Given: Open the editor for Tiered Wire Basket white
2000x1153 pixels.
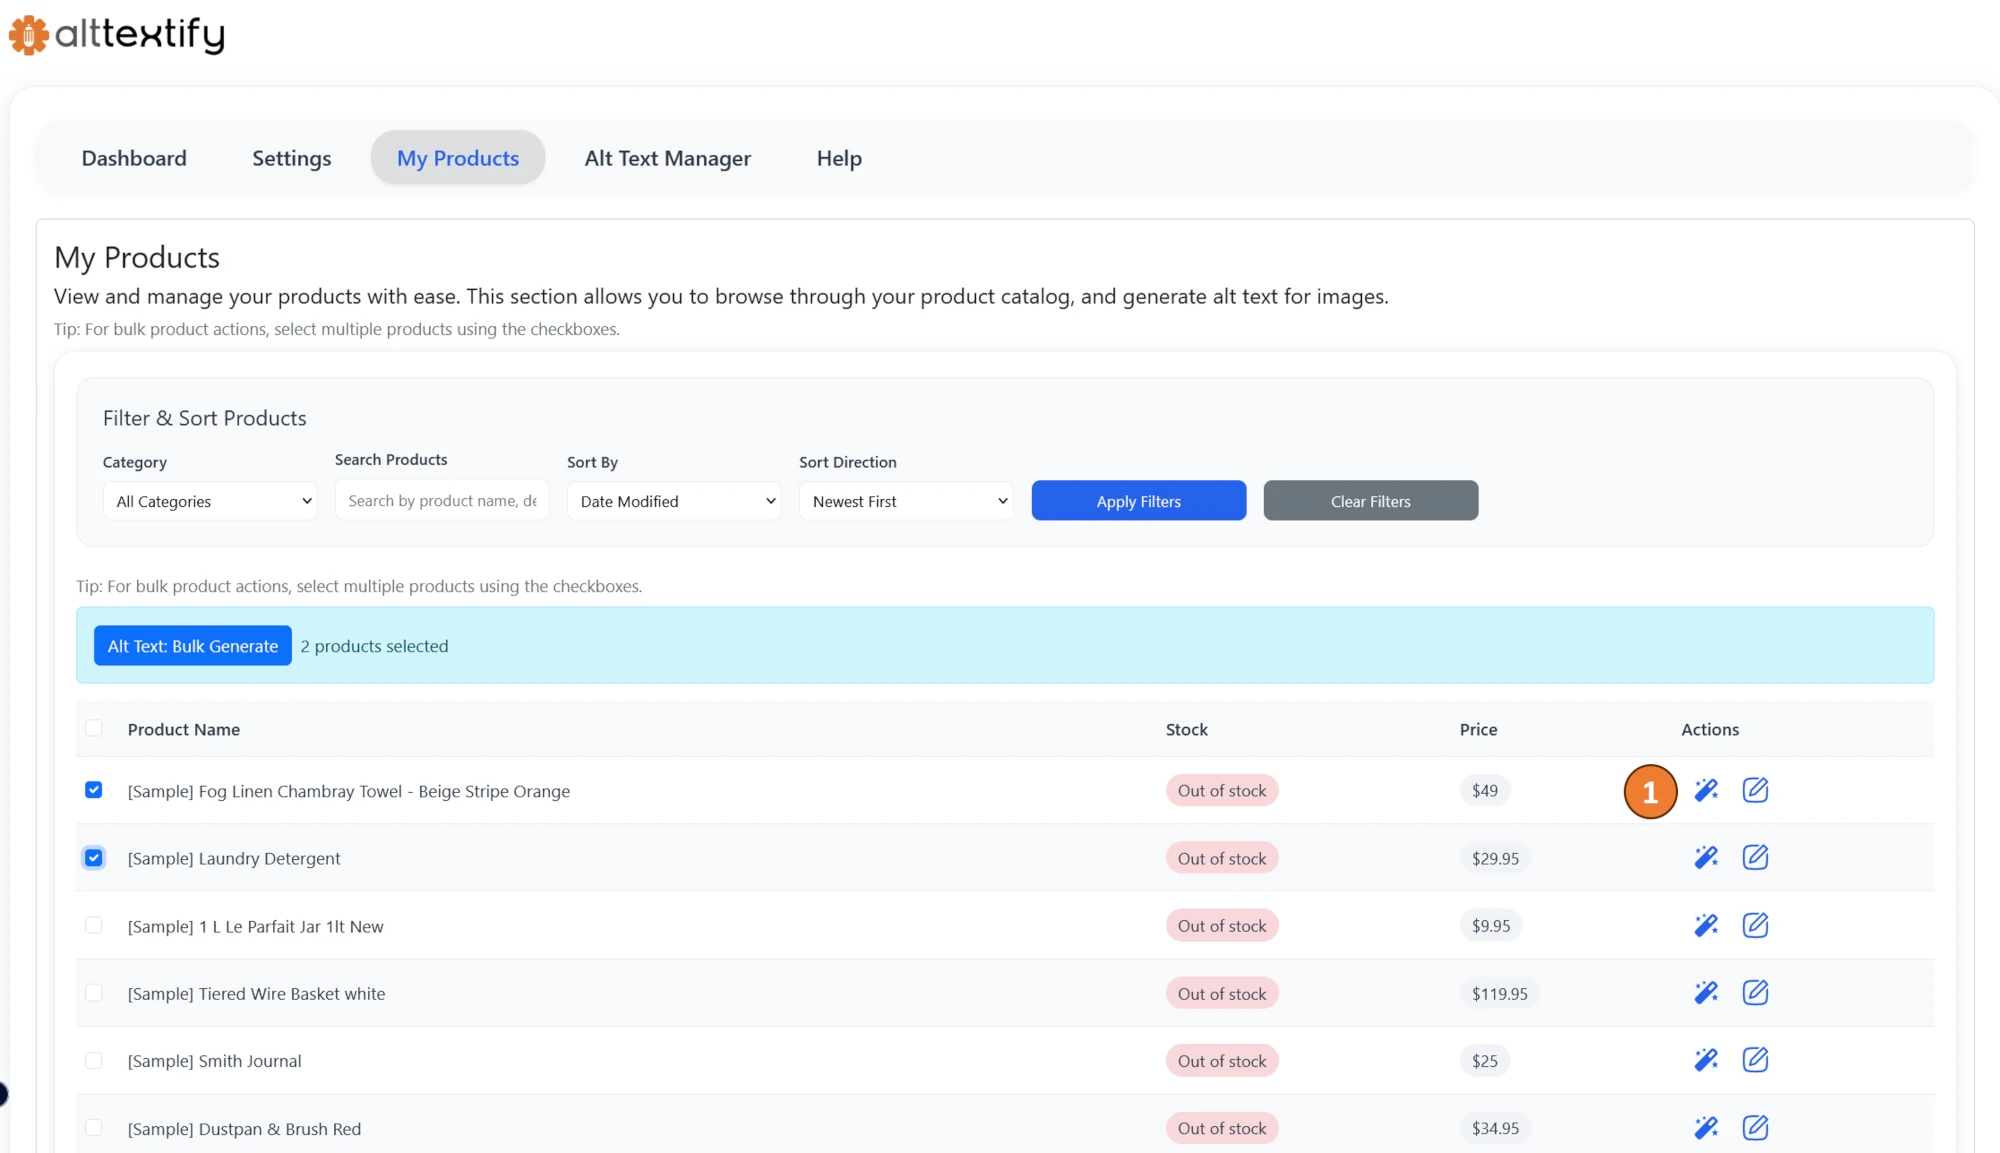Looking at the screenshot, I should pos(1756,992).
